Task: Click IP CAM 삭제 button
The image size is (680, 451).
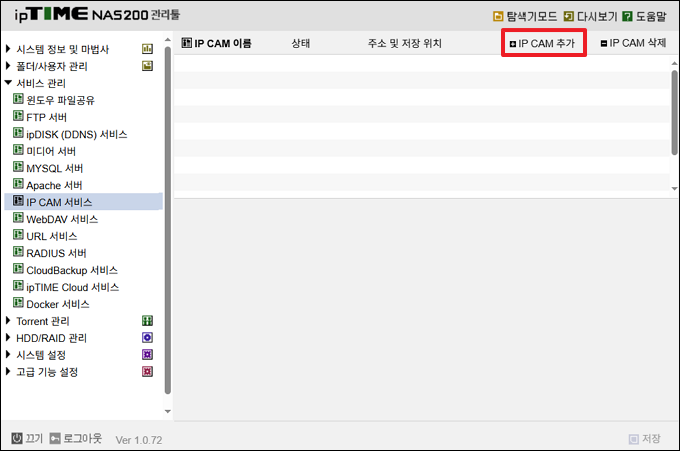Action: click(x=633, y=44)
